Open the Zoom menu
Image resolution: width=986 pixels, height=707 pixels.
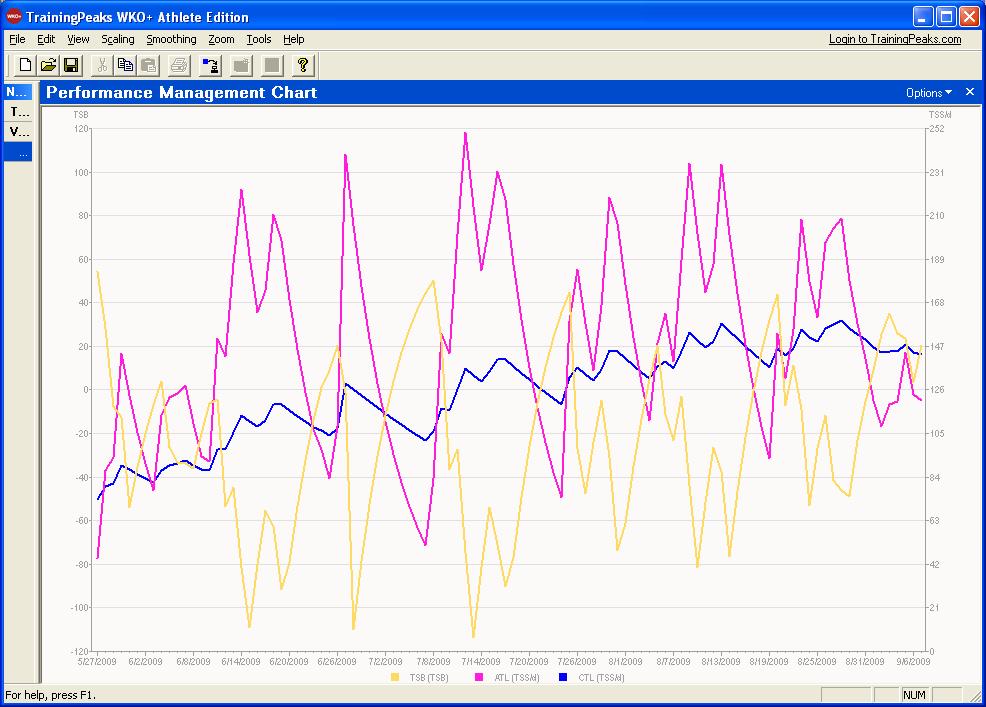tap(221, 39)
